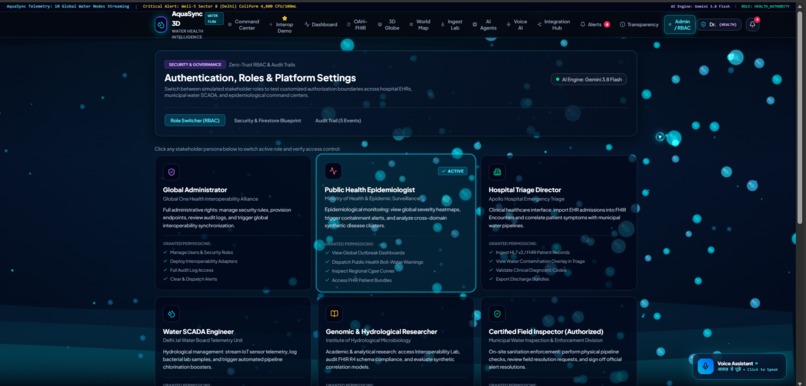
Task: Click the gold star above Interop Demo
Action: coord(284,18)
